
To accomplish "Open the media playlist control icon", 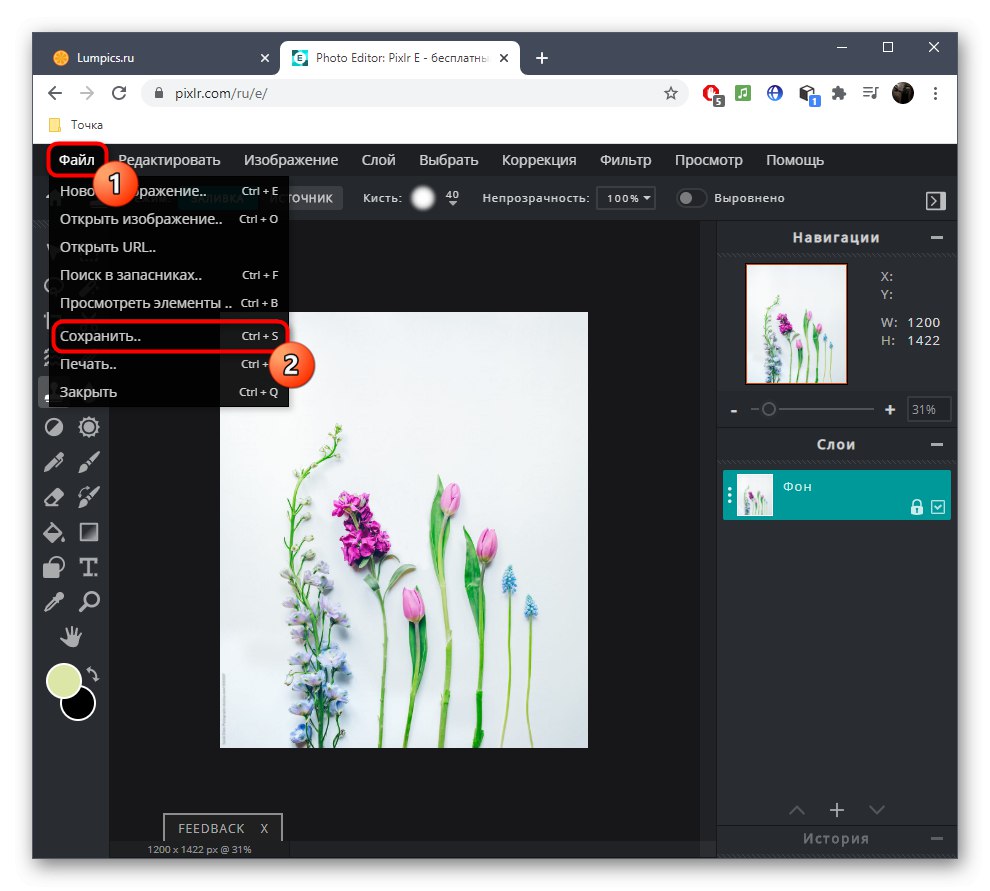I will click(x=871, y=93).
